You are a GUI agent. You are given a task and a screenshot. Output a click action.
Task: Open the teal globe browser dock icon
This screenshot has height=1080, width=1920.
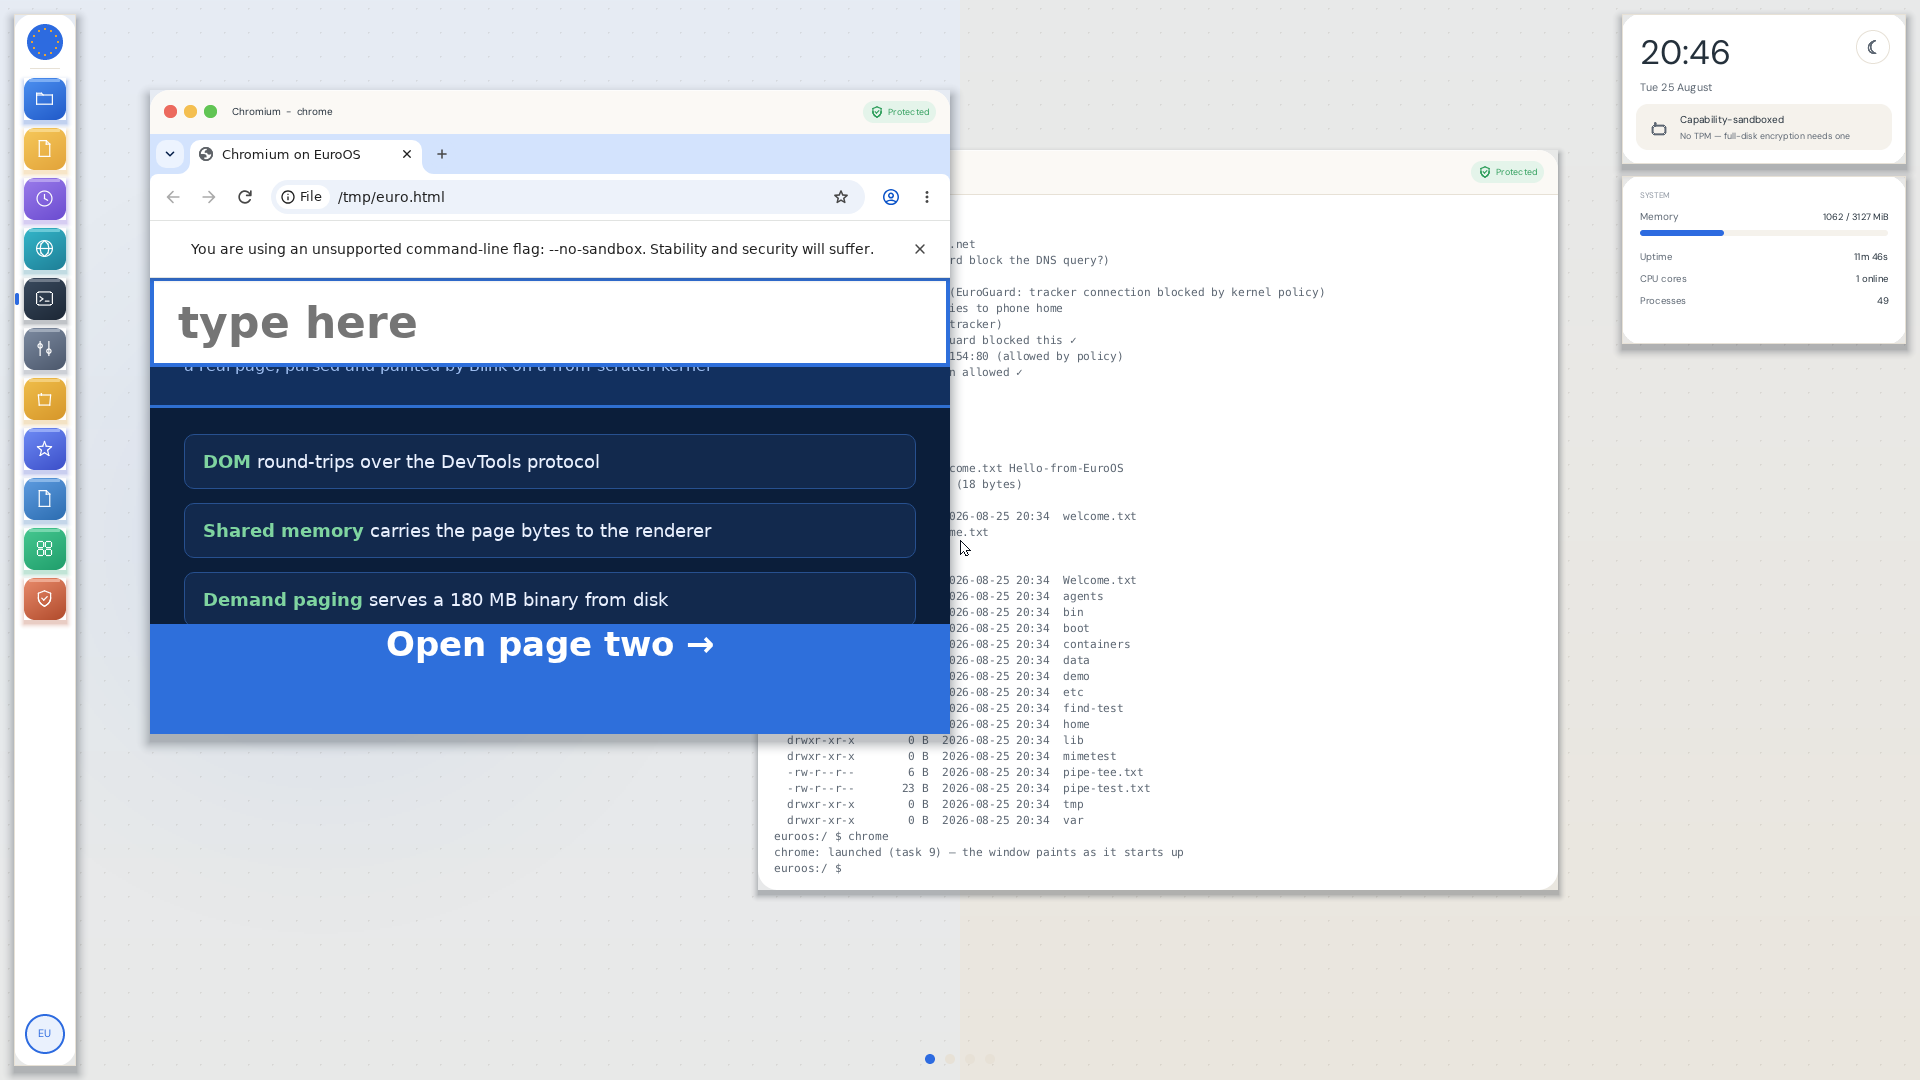pos(45,249)
